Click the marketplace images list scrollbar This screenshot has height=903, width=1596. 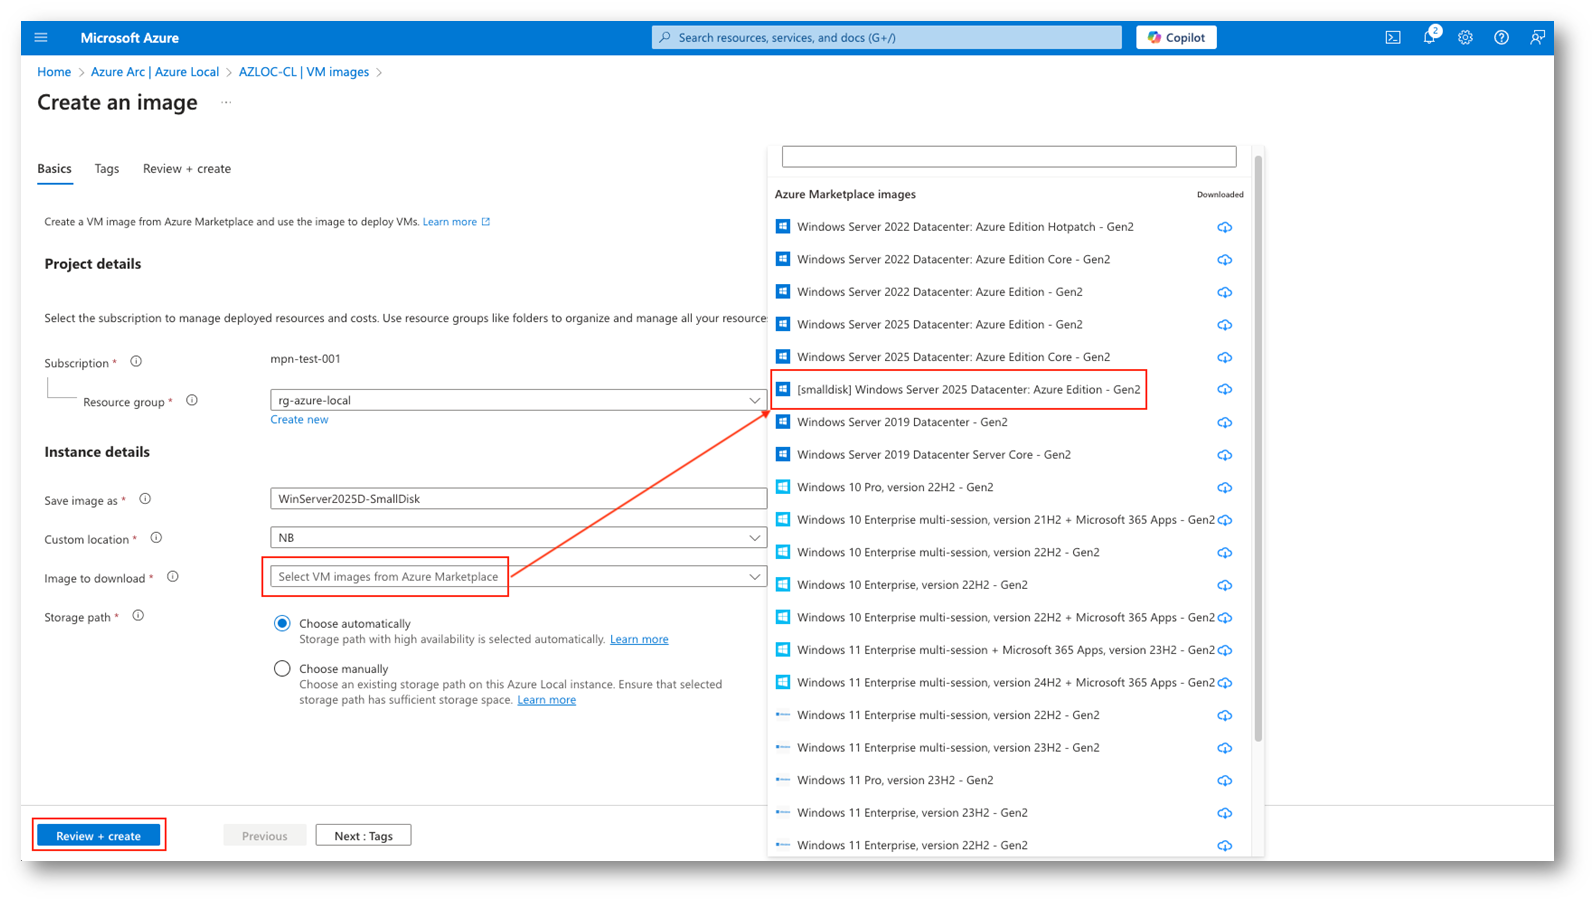pos(1258,450)
